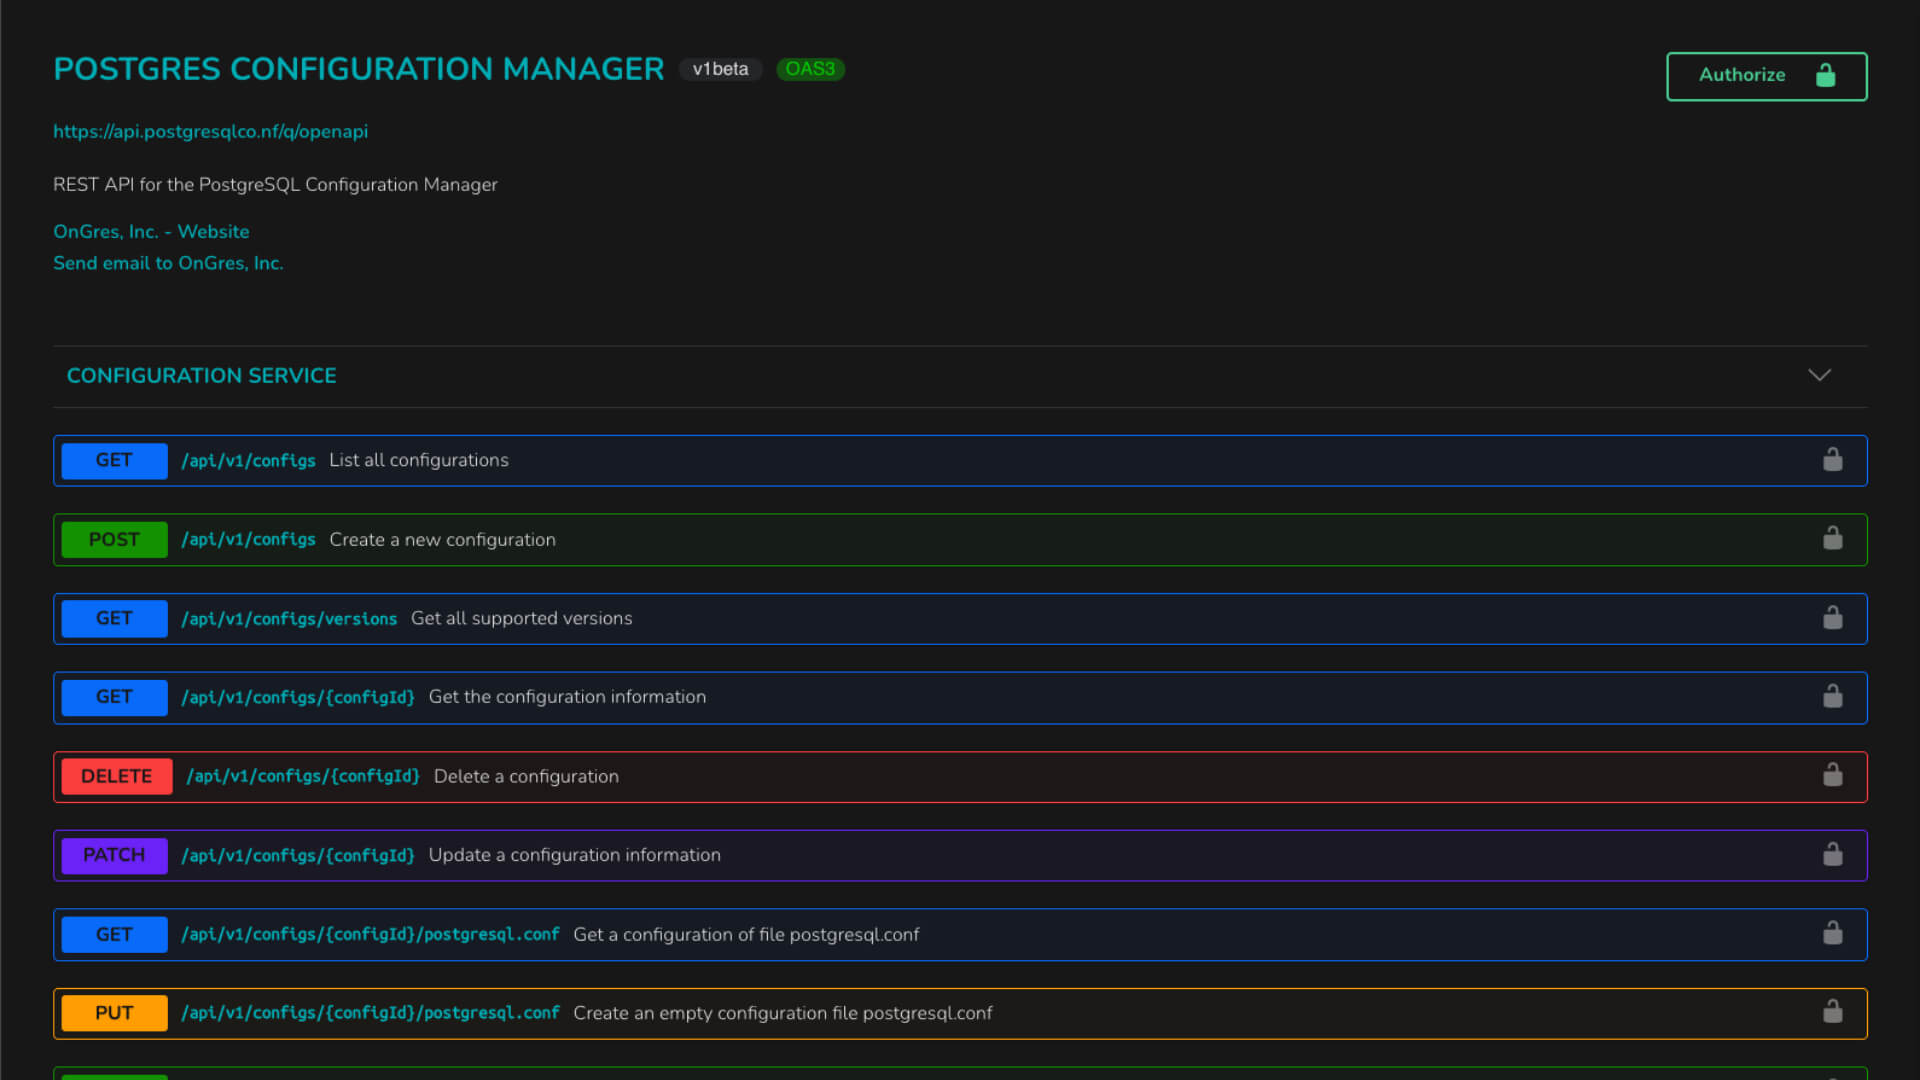Collapse the Configuration Service section chevron
Screen dimensions: 1920x1080
tap(1819, 375)
